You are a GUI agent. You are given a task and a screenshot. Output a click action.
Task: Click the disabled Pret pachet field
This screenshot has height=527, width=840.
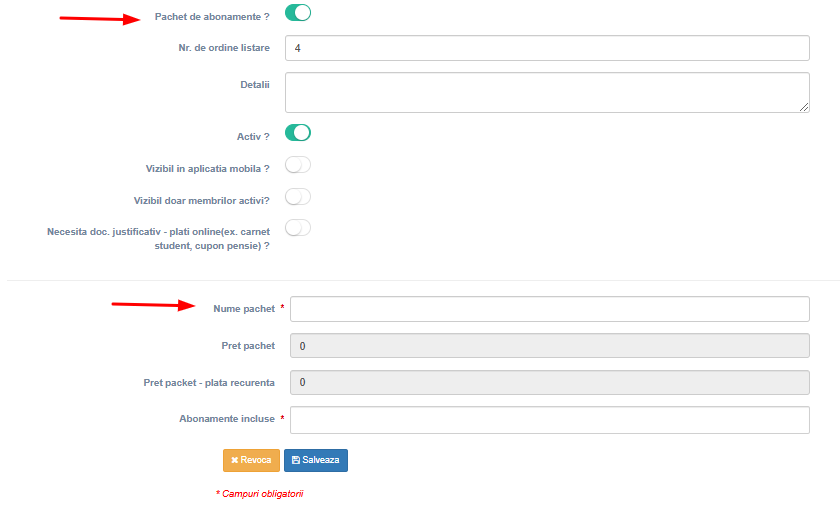pos(550,346)
